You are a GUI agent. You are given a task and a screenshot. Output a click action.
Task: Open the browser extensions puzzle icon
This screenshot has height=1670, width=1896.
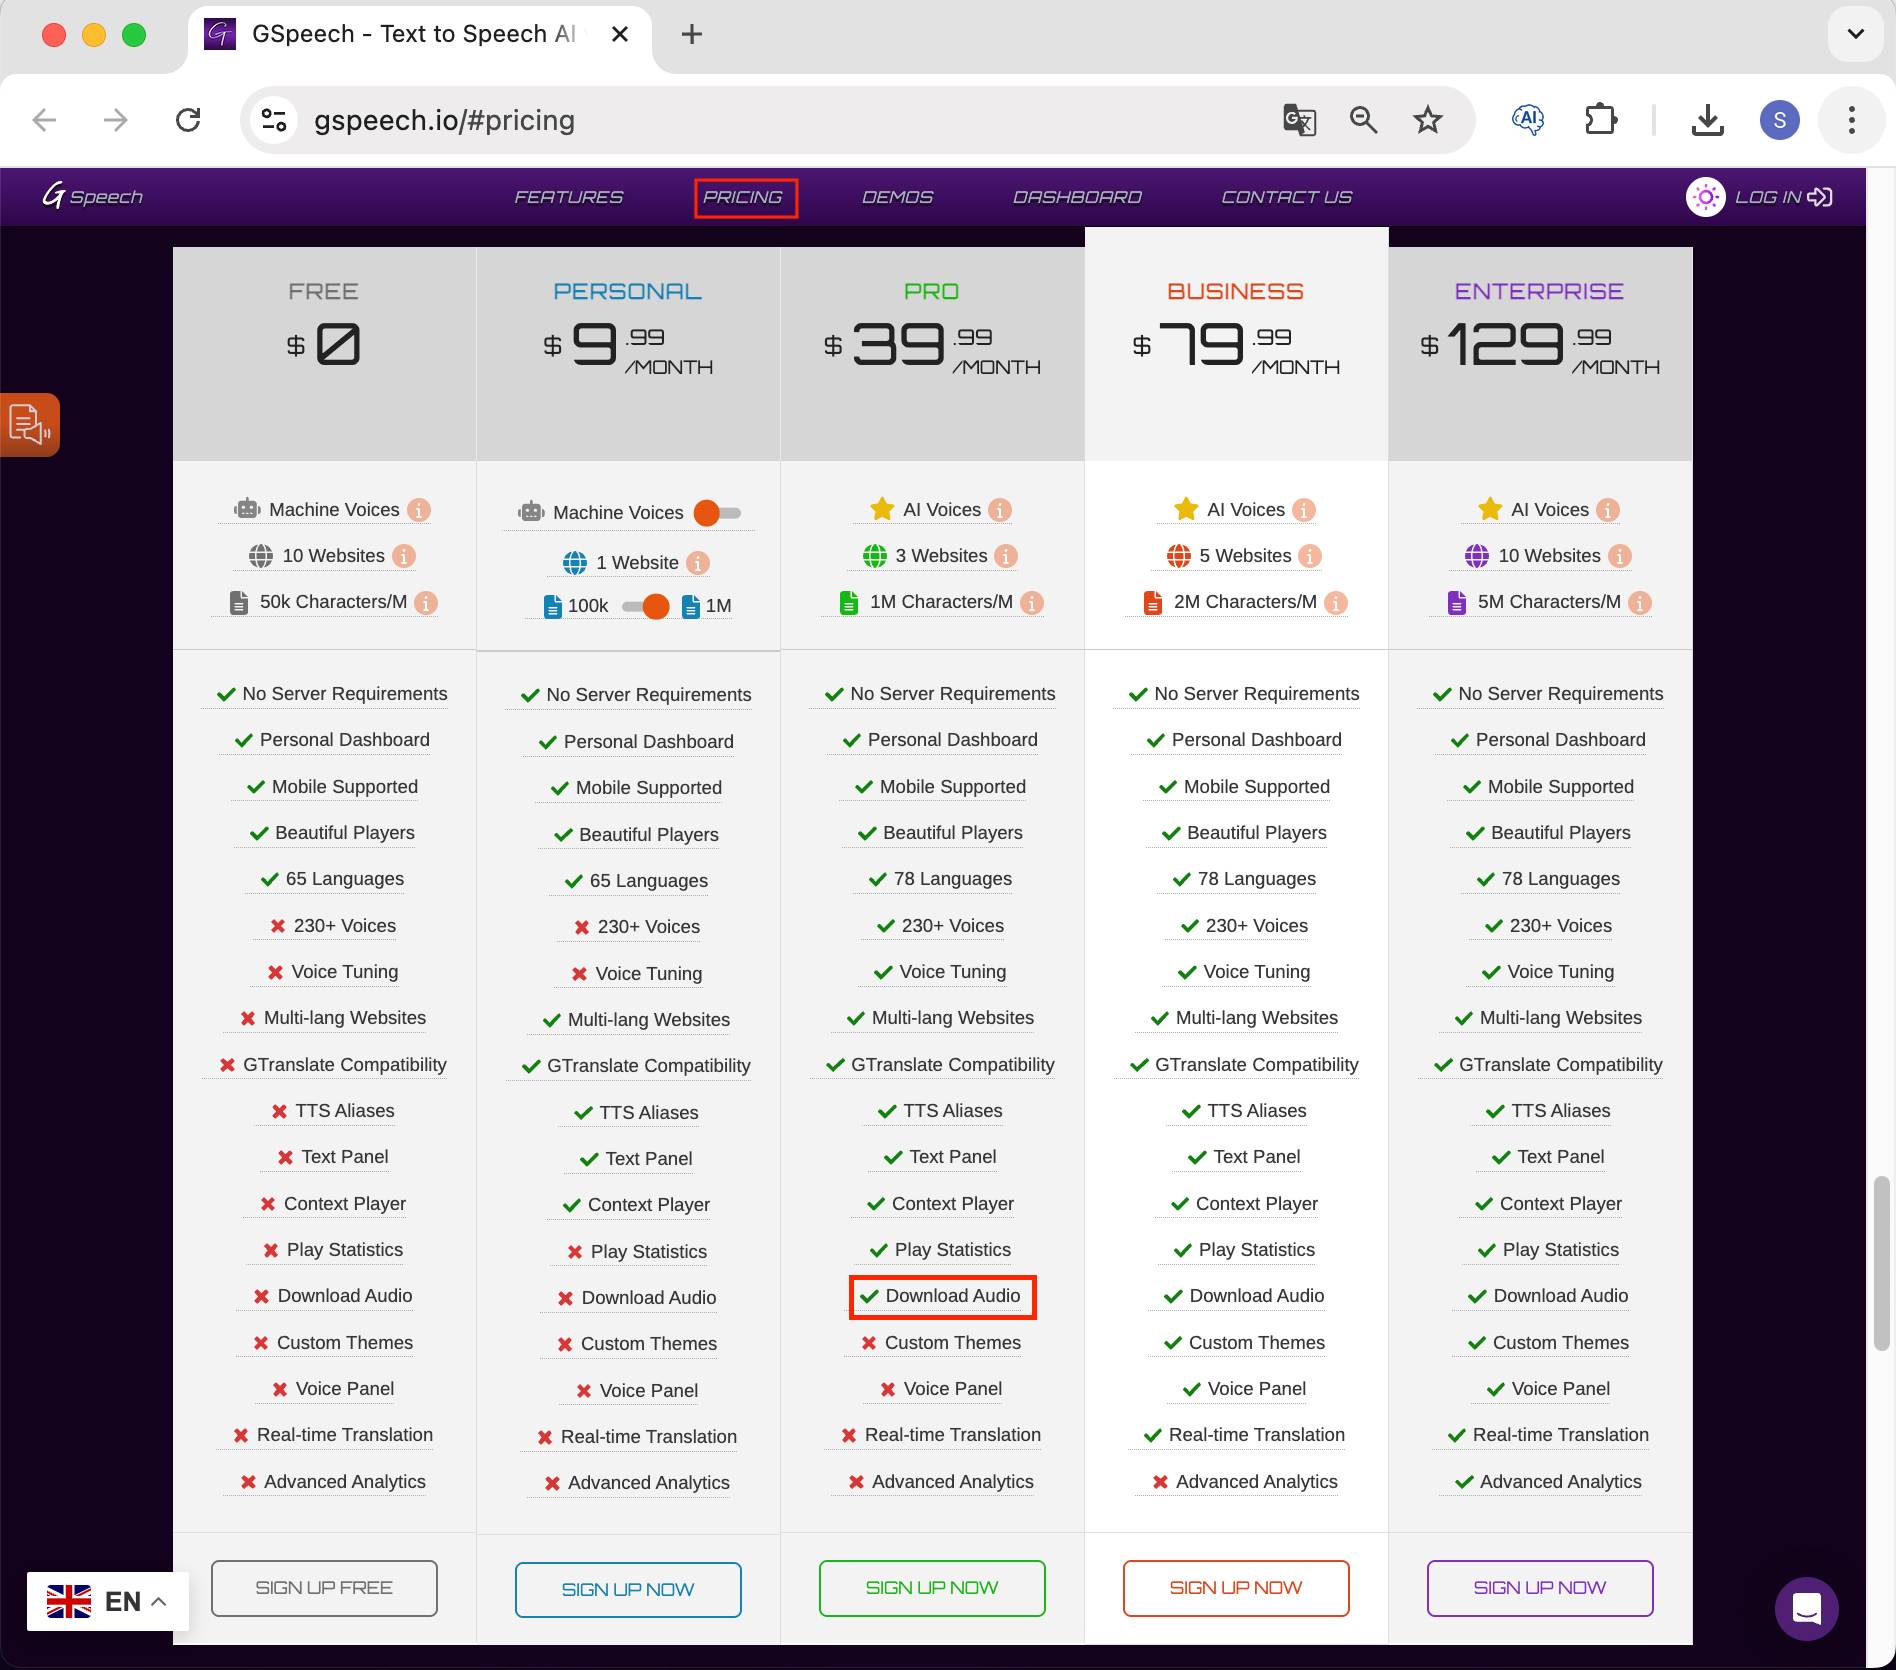tap(1600, 120)
